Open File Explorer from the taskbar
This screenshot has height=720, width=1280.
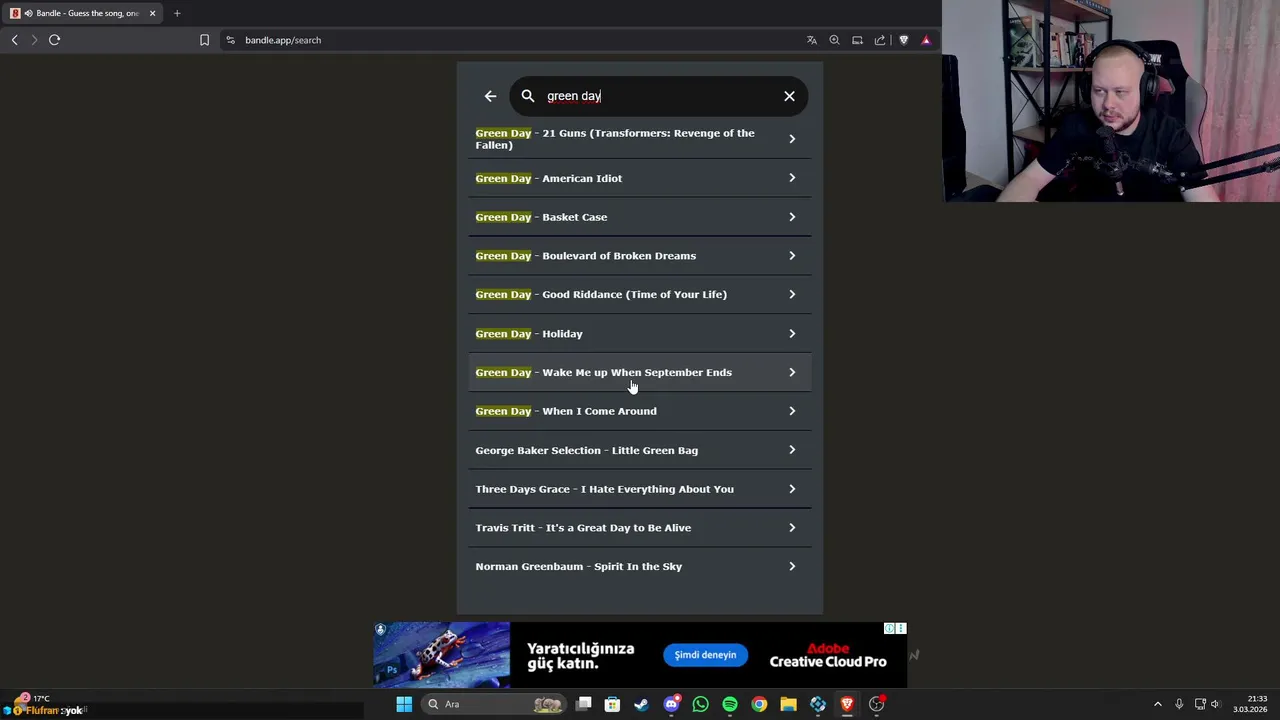pos(788,704)
